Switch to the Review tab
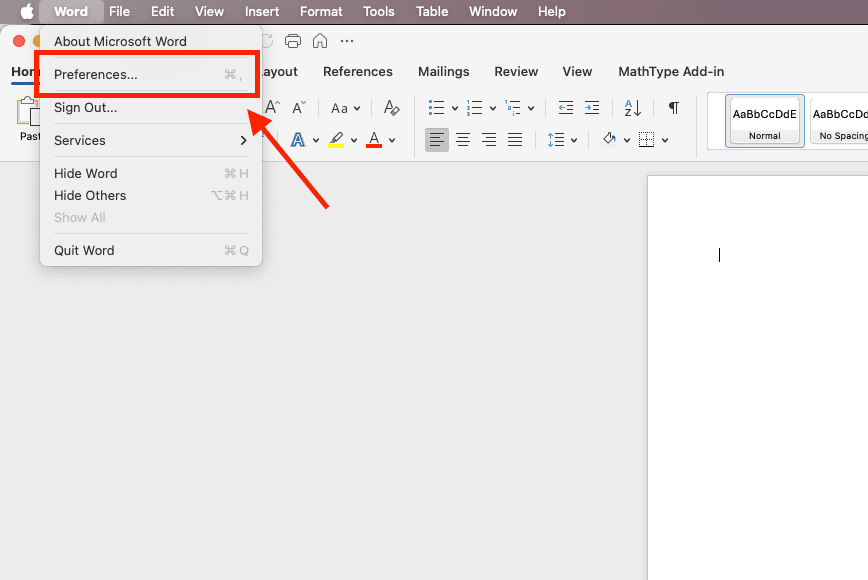The image size is (868, 580). point(516,71)
